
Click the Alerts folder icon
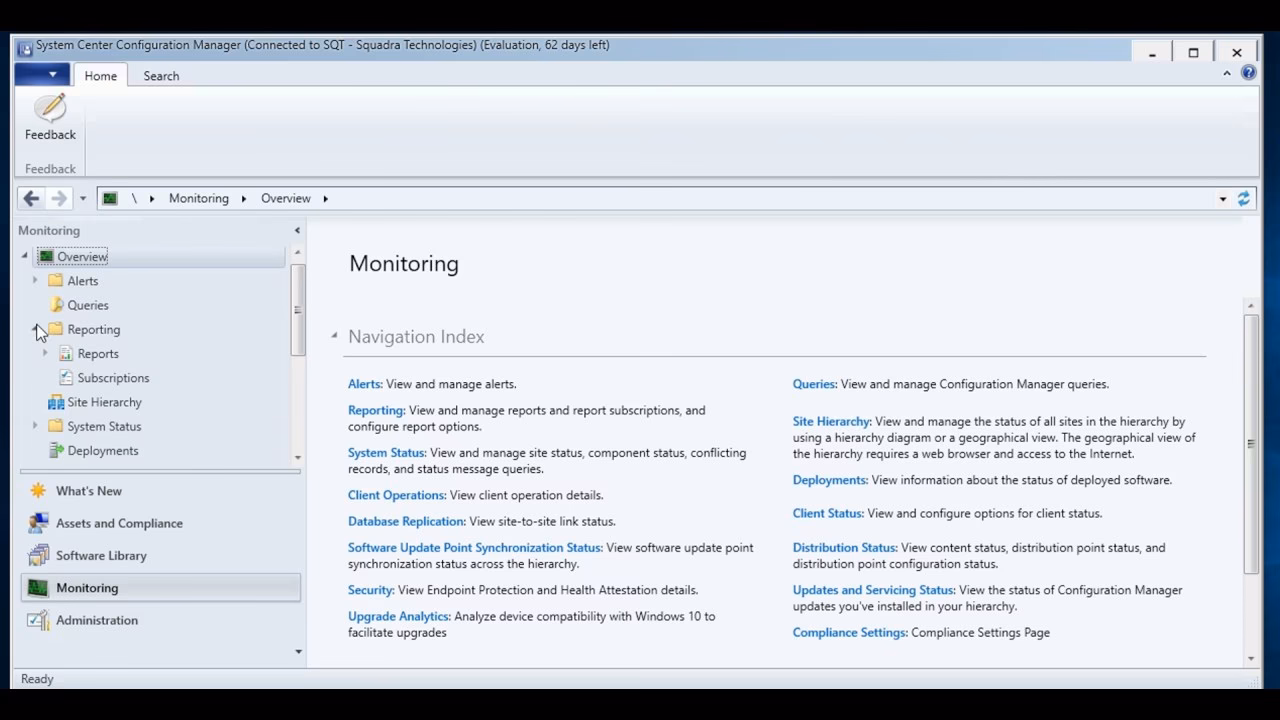tap(56, 281)
